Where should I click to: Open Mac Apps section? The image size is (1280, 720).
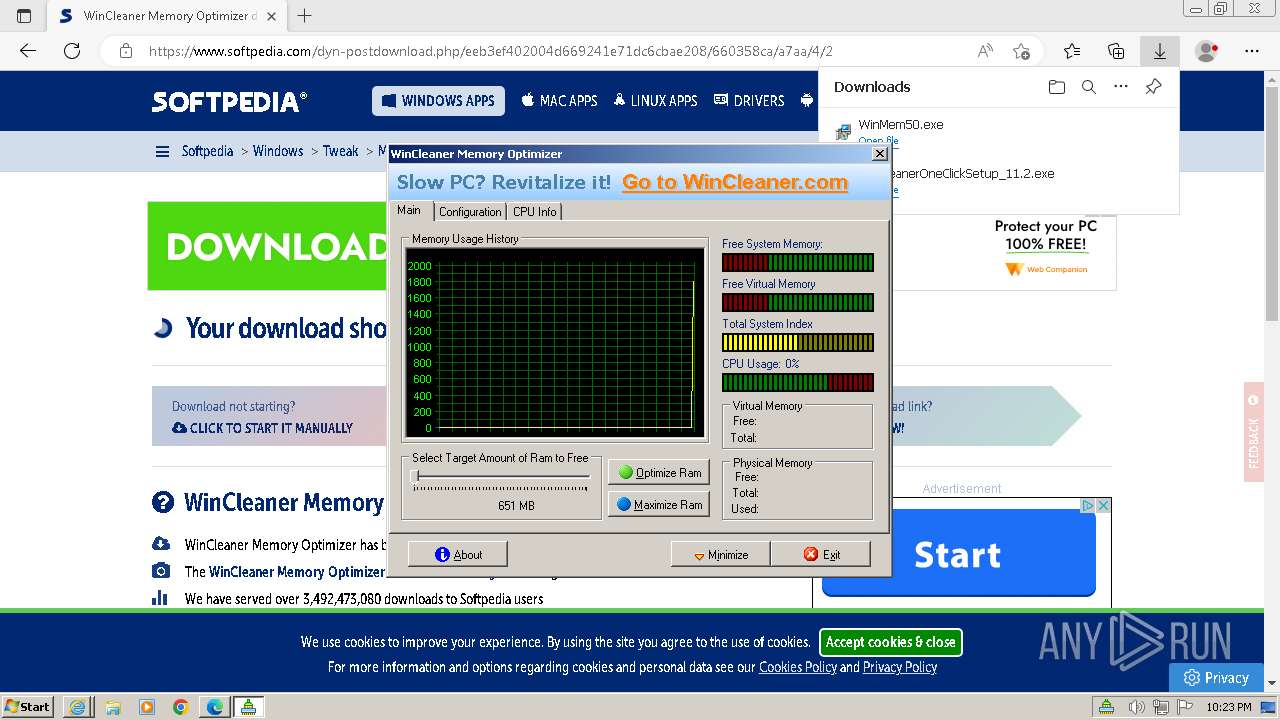click(557, 101)
